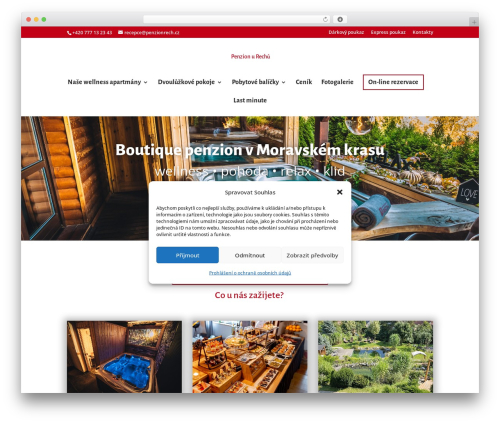Image resolution: width=500 pixels, height=423 pixels.
Task: Open the Dvoulůžkové pokoje menu item
Action: pyautogui.click(x=186, y=82)
